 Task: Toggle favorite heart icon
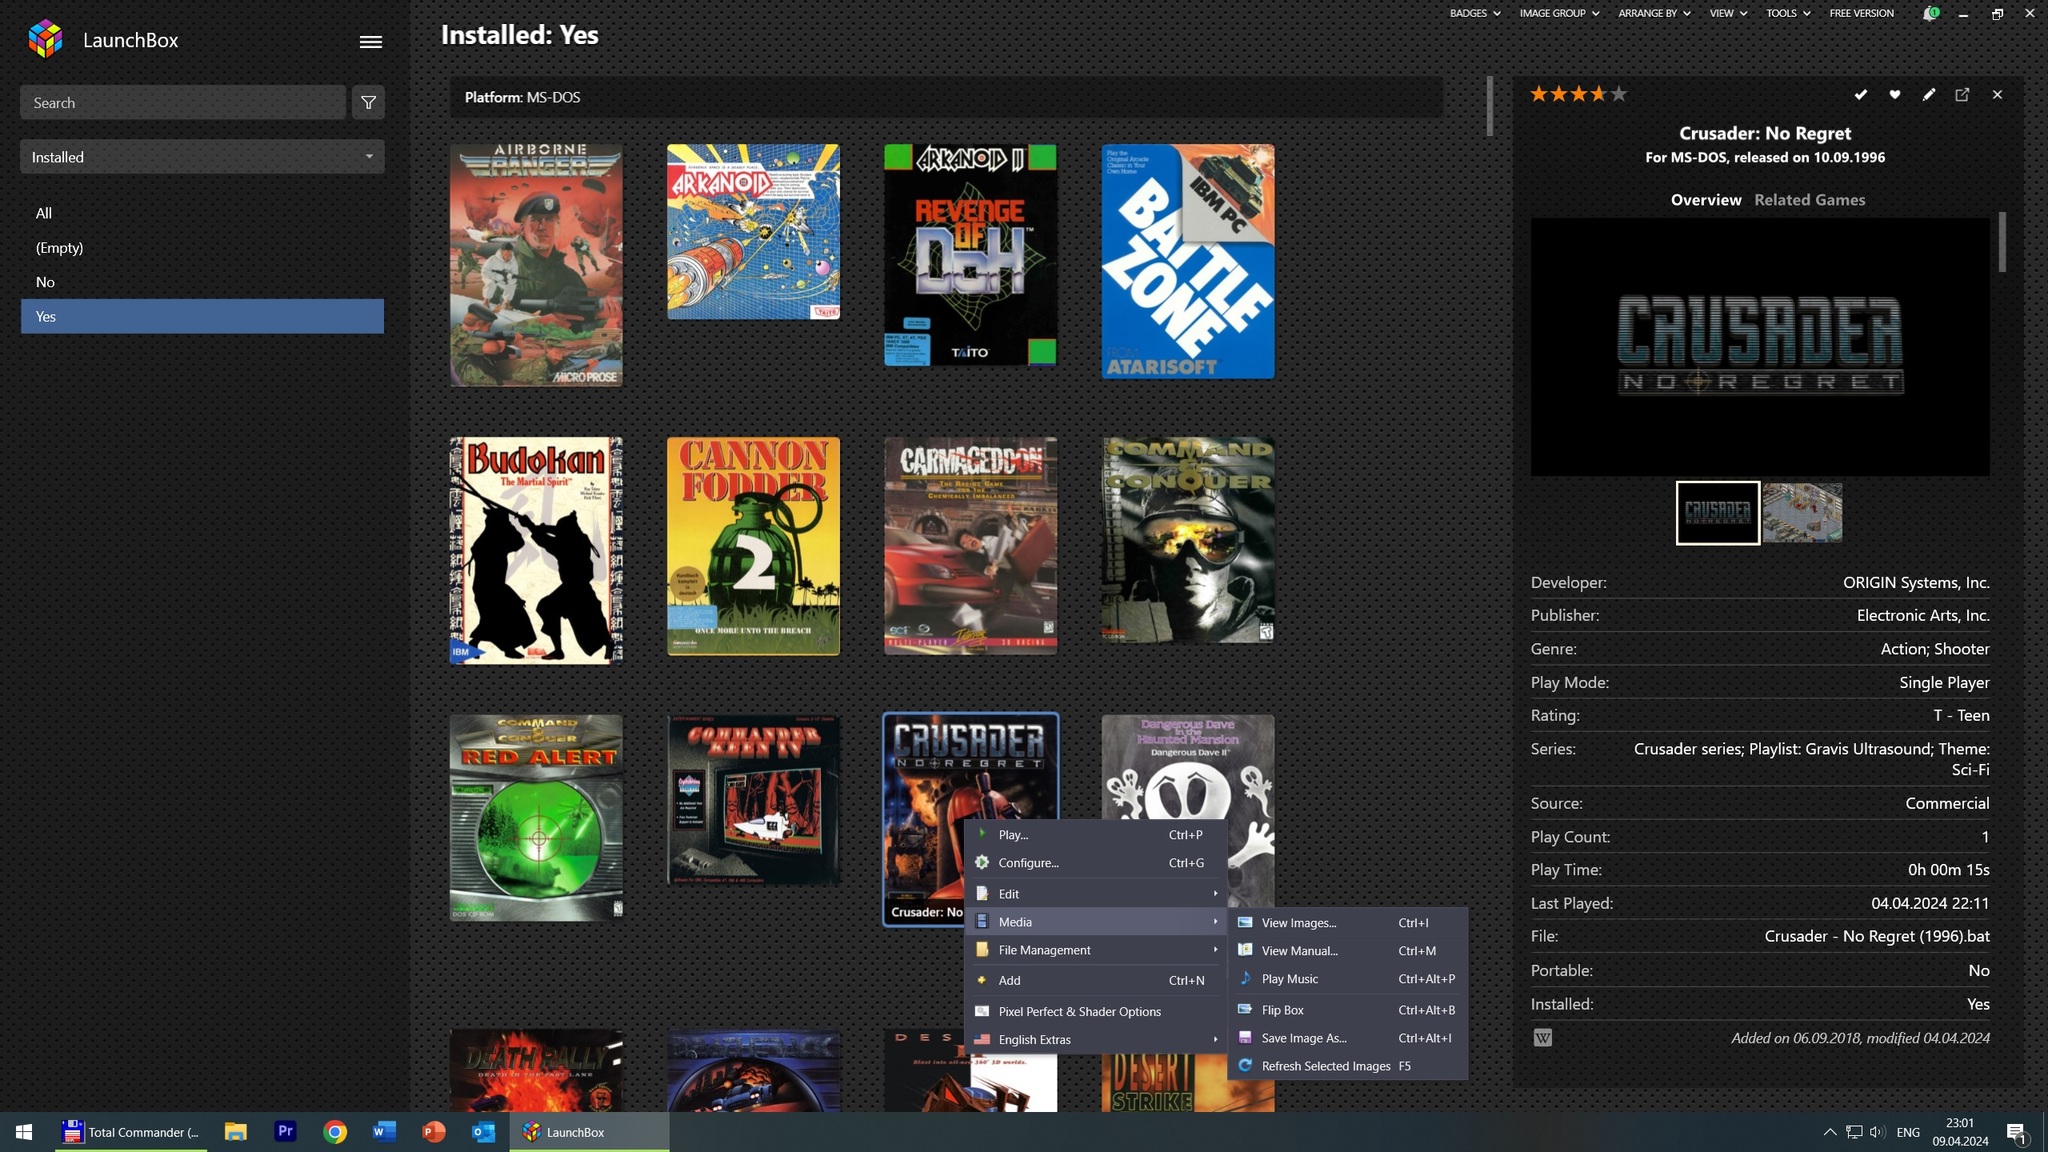[x=1894, y=94]
